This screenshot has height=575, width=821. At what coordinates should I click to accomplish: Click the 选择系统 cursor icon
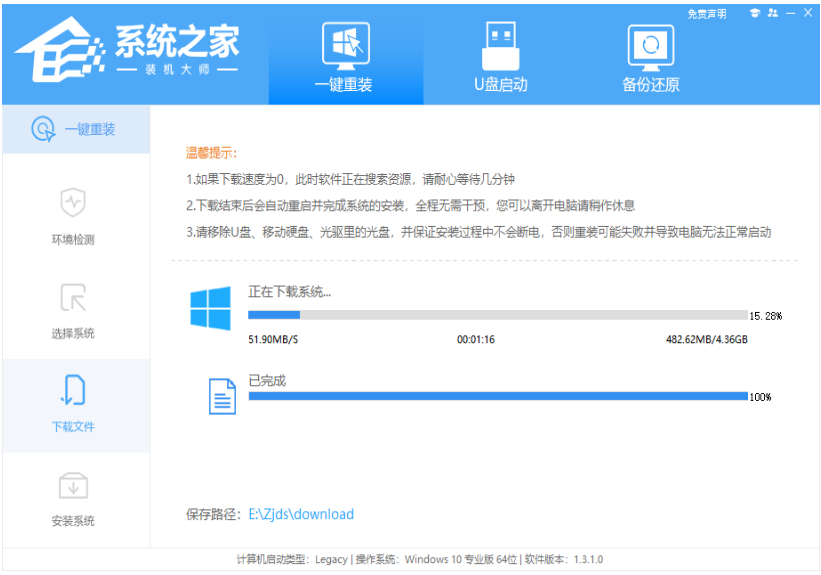(x=73, y=296)
